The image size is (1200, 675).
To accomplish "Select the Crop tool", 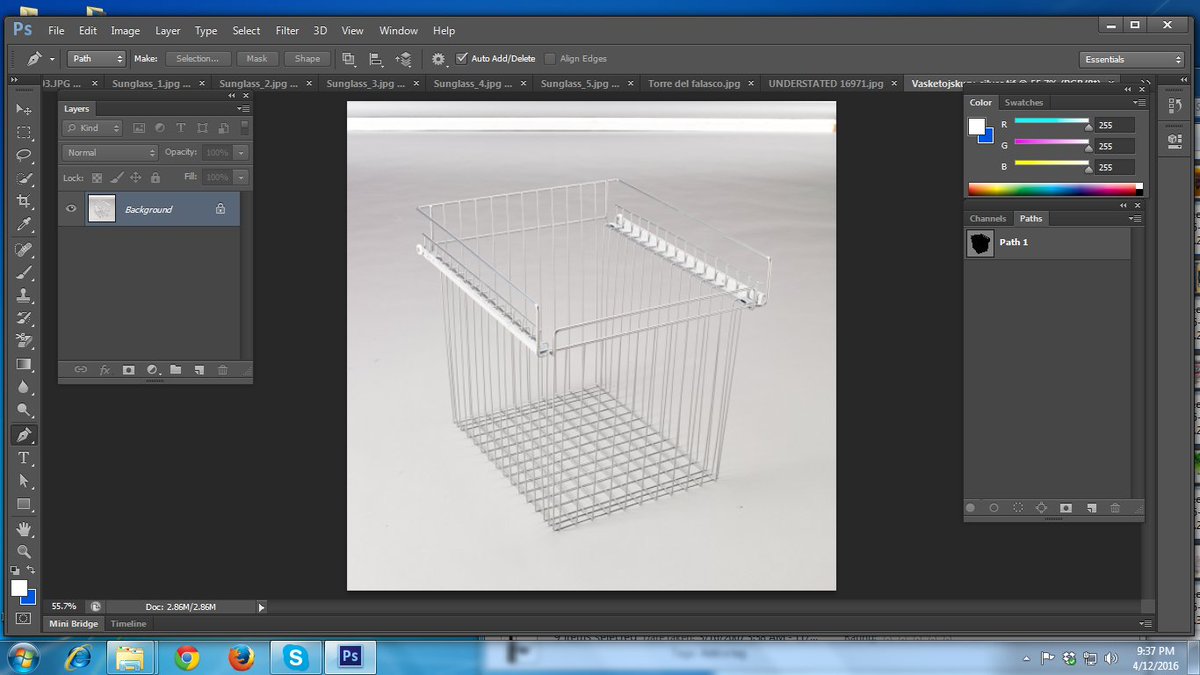I will (x=24, y=201).
